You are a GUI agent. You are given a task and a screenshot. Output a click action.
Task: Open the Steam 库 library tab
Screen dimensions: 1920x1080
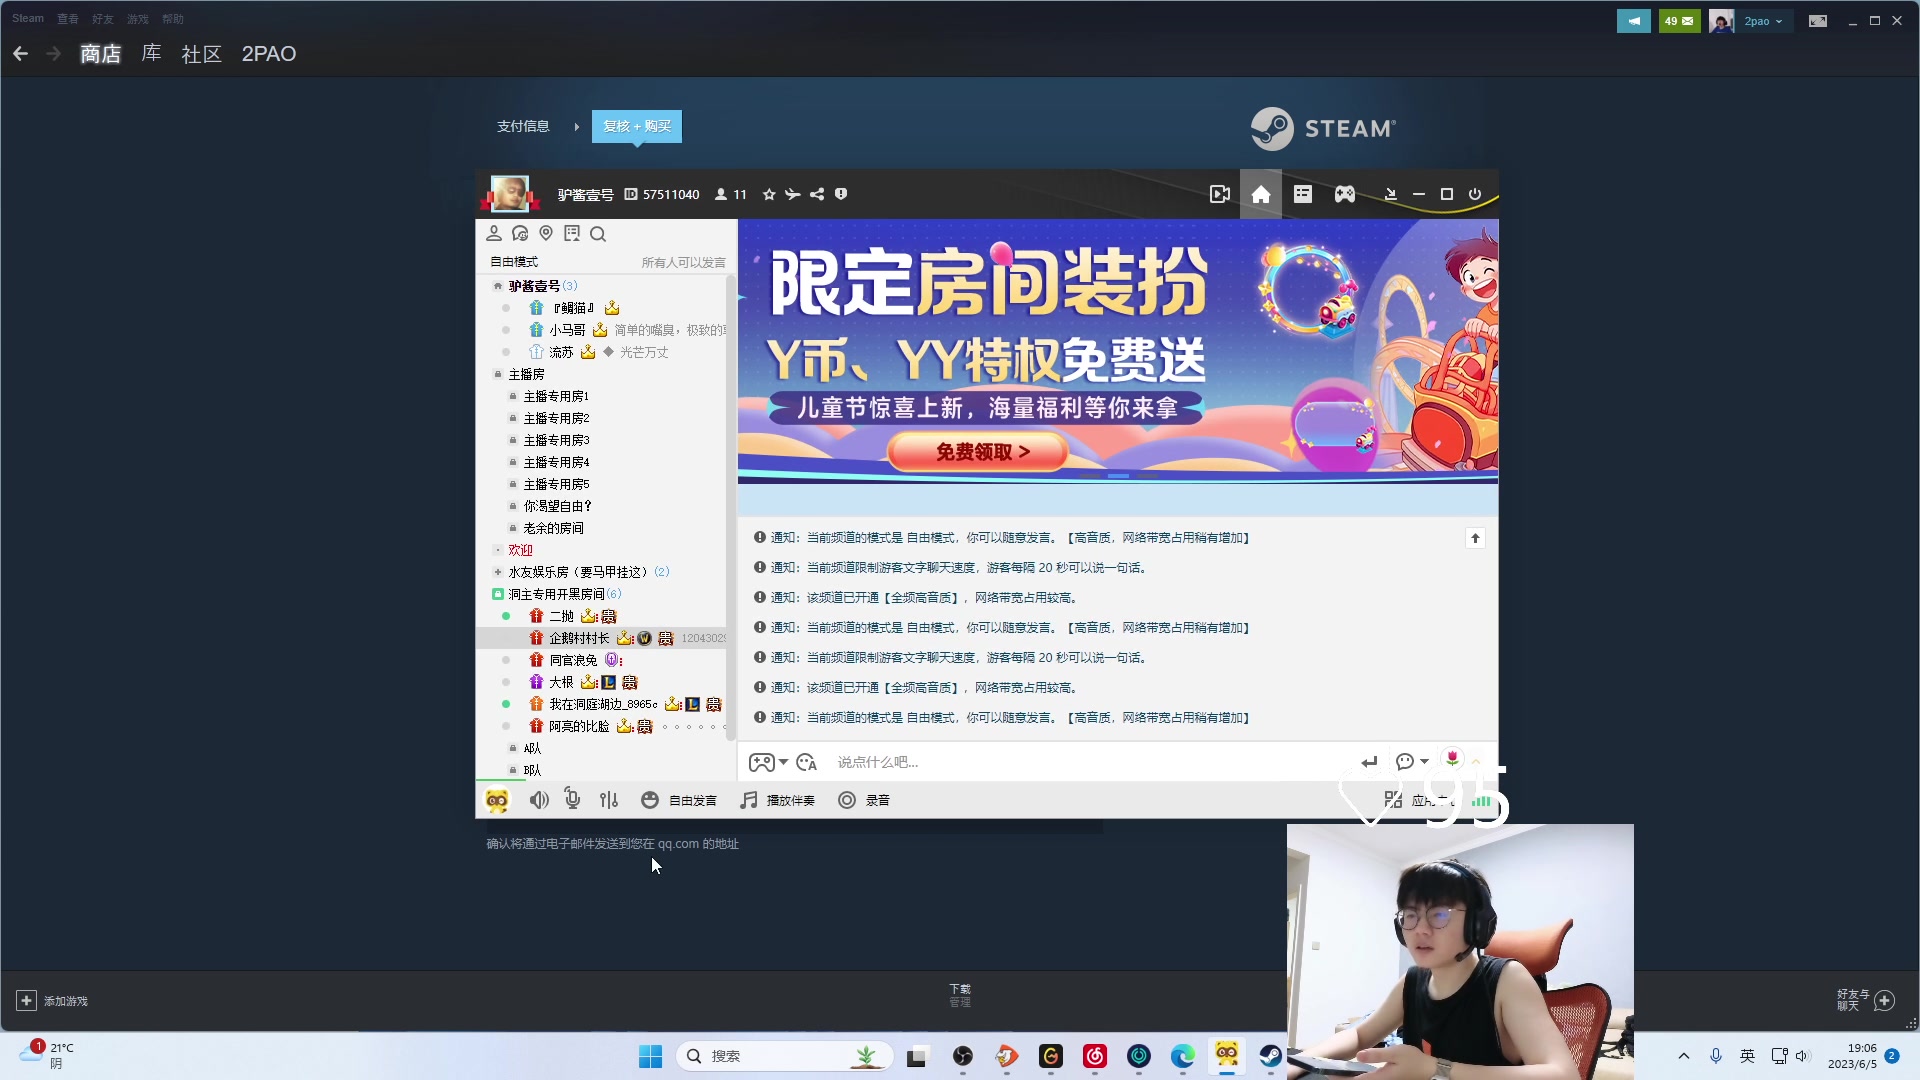(x=151, y=54)
